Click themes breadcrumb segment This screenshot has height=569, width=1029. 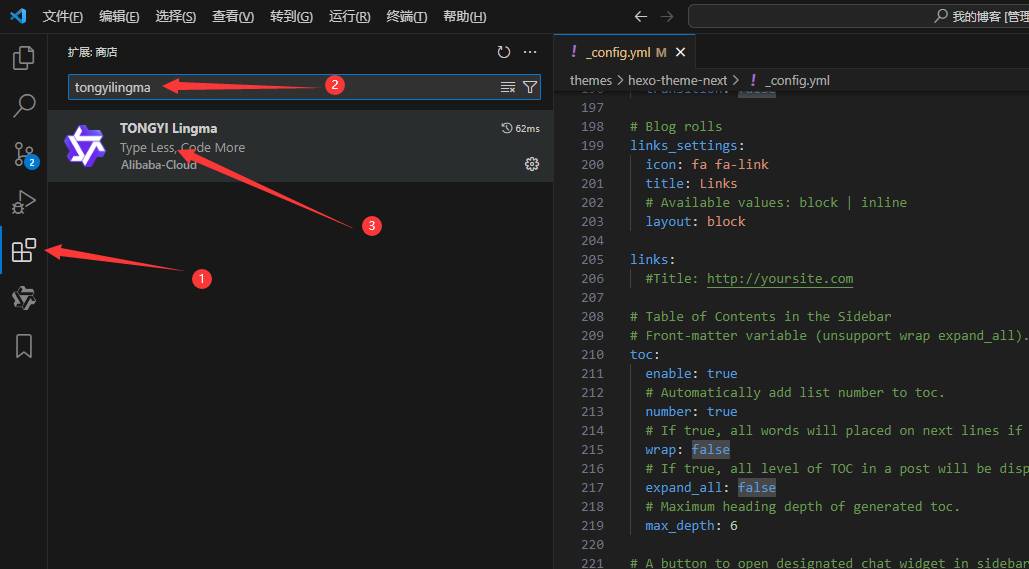pyautogui.click(x=591, y=81)
